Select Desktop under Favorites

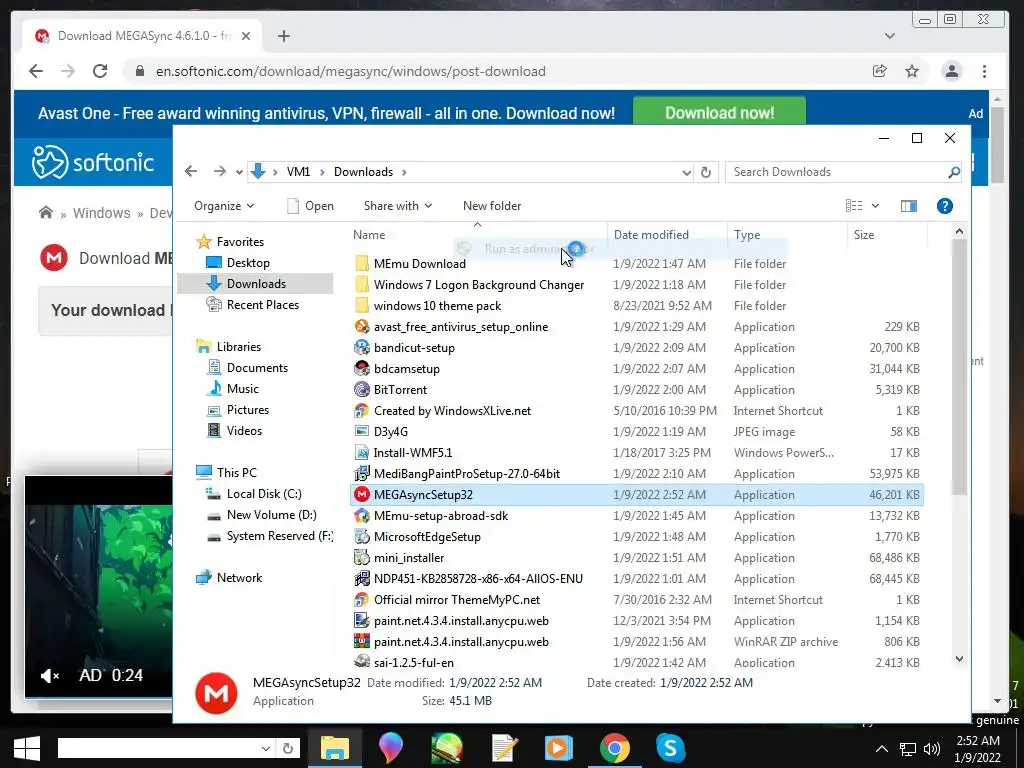click(248, 263)
